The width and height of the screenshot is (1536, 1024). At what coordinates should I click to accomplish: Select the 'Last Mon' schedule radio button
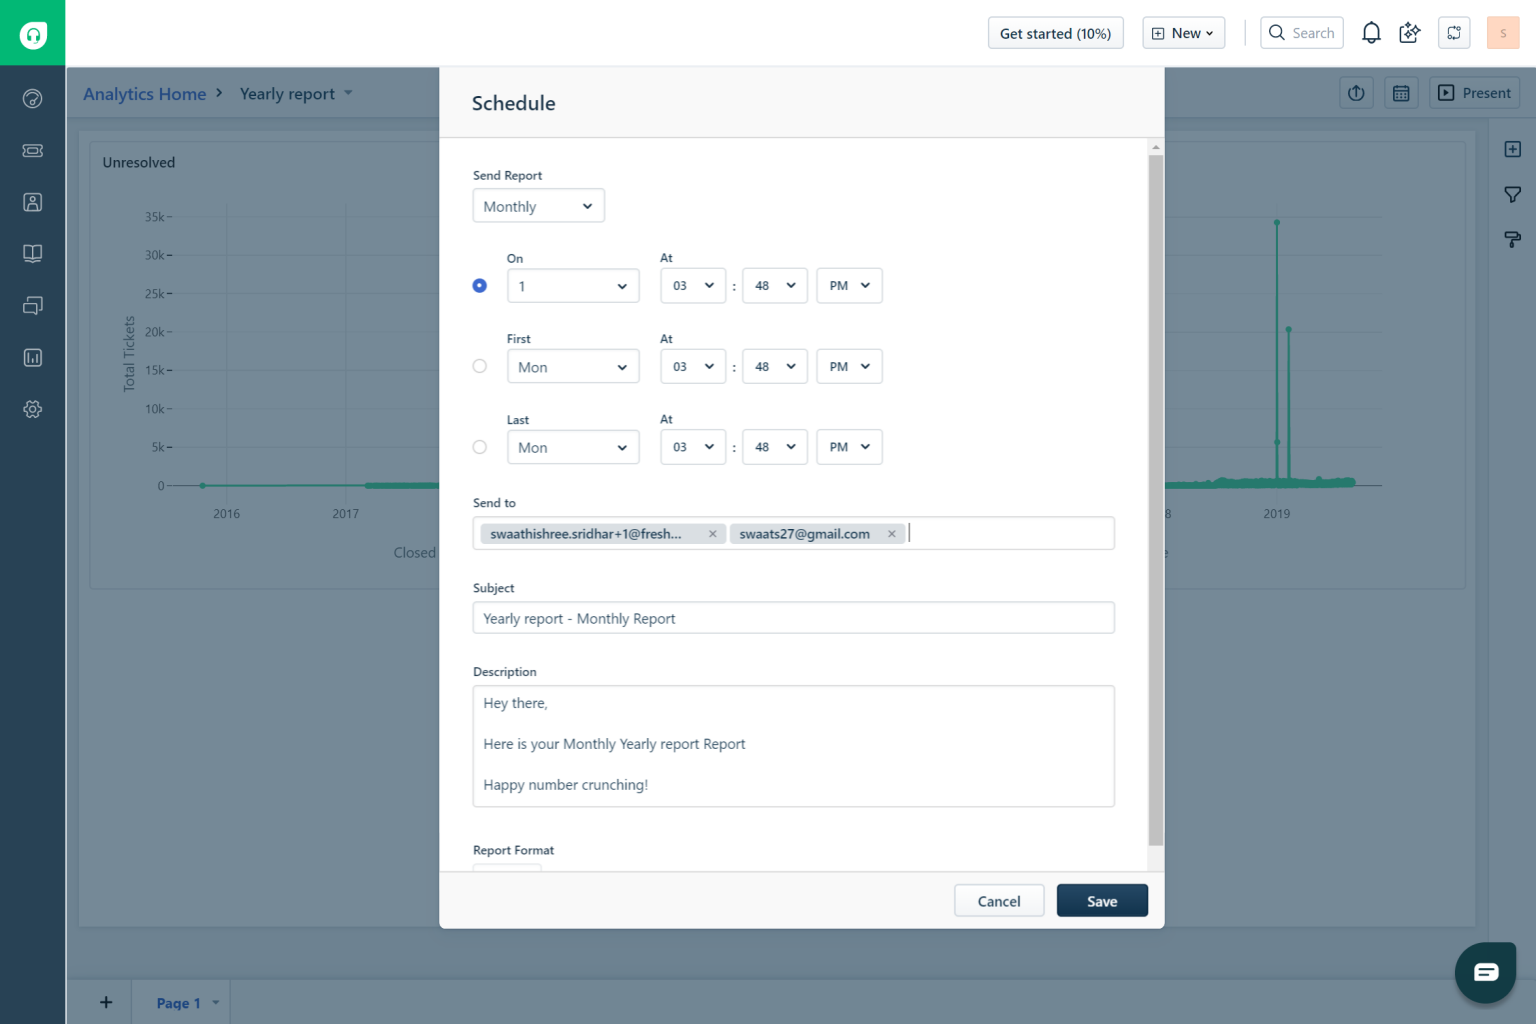point(480,447)
